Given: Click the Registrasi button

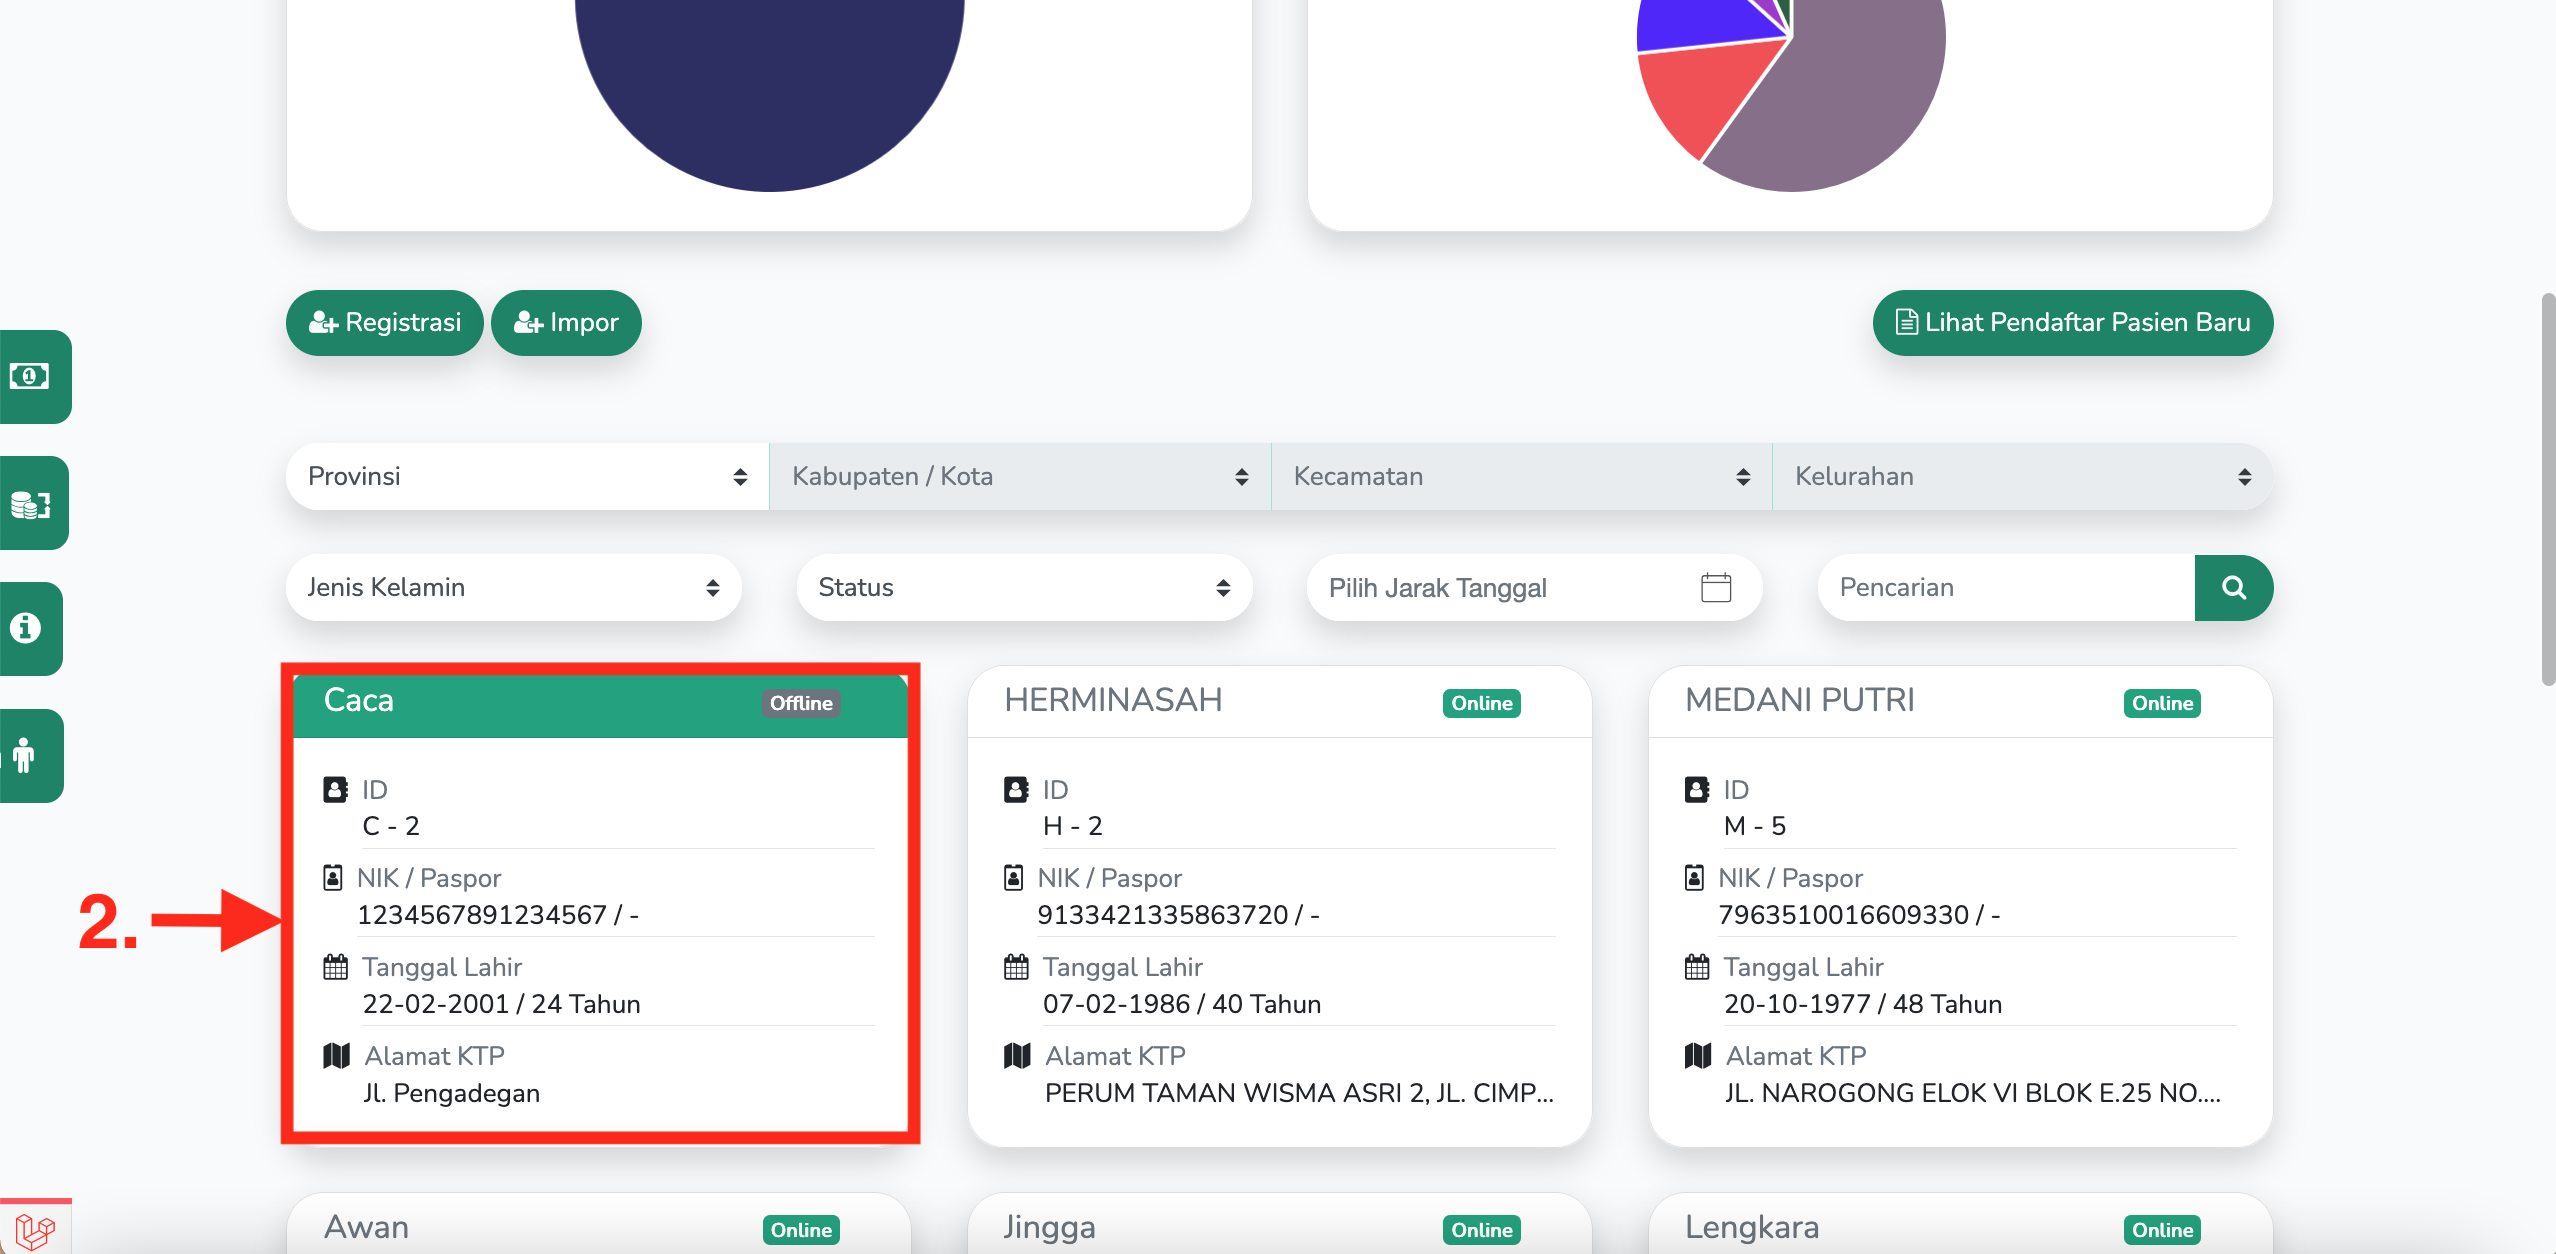Looking at the screenshot, I should point(385,322).
